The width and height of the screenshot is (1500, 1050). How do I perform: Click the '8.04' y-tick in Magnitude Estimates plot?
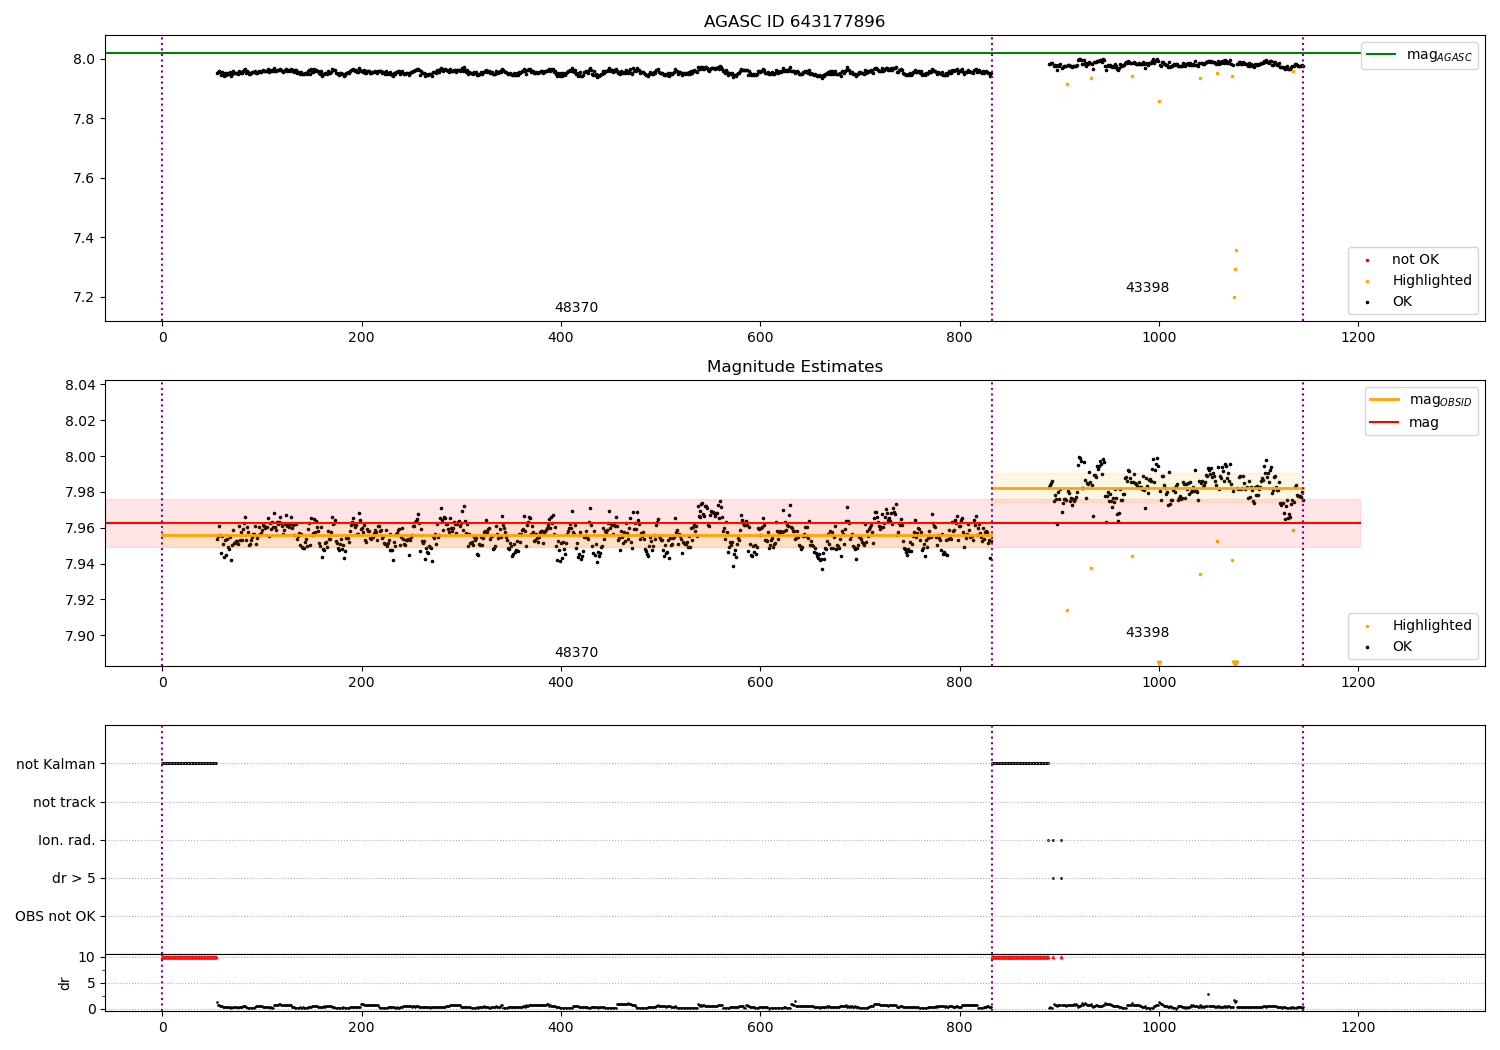click(79, 386)
